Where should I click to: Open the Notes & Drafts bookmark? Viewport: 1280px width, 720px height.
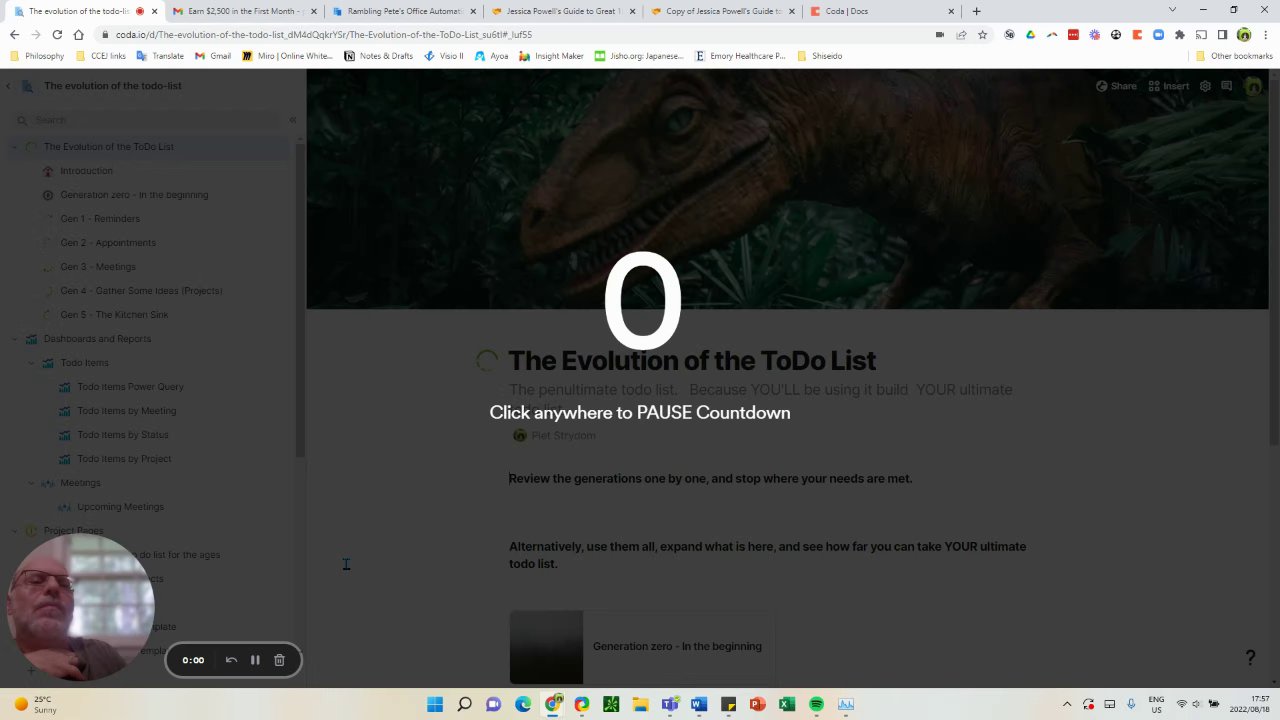point(378,56)
